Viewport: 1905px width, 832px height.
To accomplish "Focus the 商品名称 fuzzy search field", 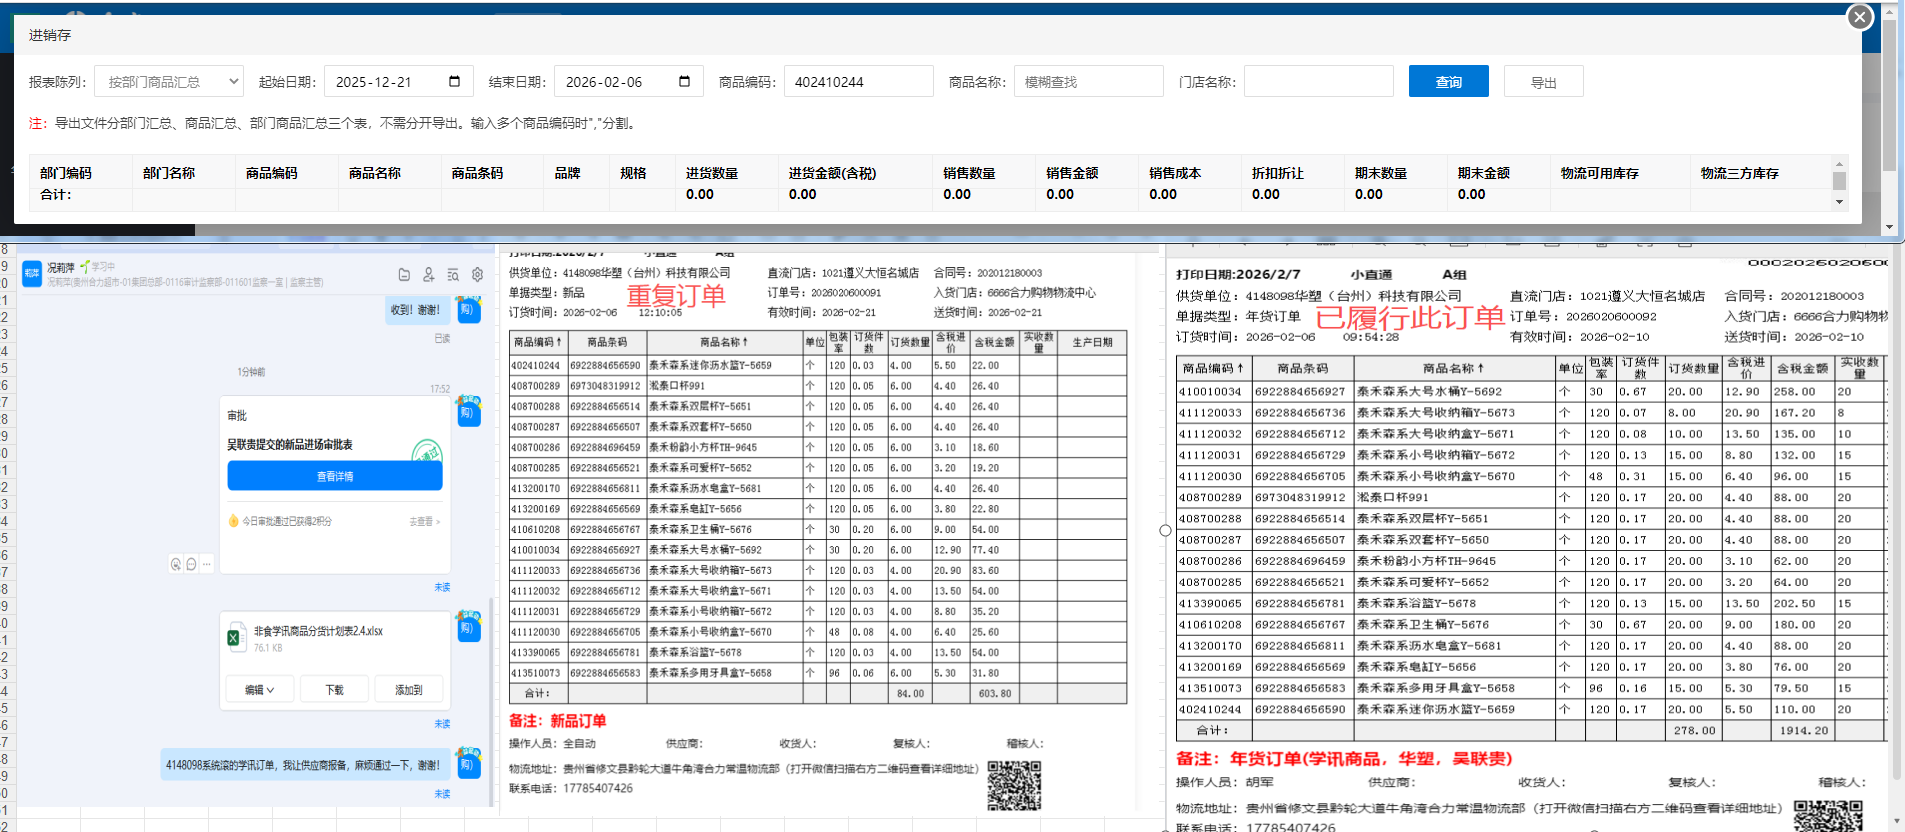I will point(1088,82).
